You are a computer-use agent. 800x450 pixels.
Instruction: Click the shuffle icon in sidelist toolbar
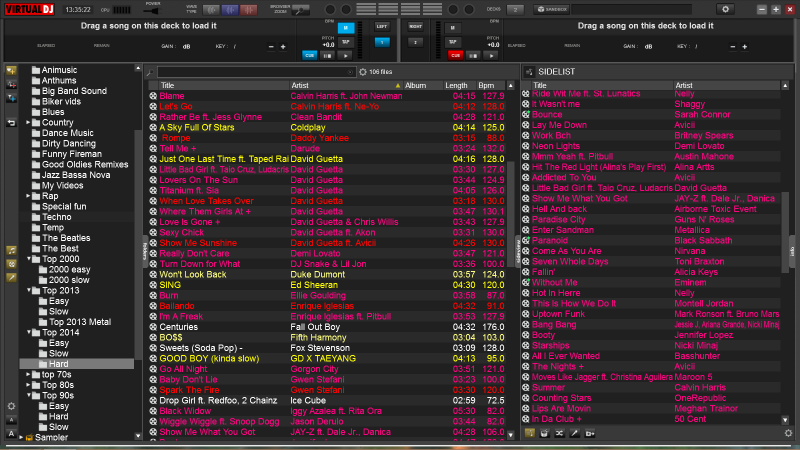[559, 433]
